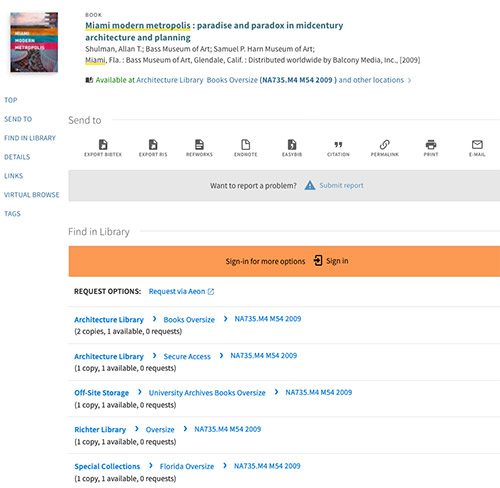
Task: Click the Export BibTeX icon
Action: 103,145
